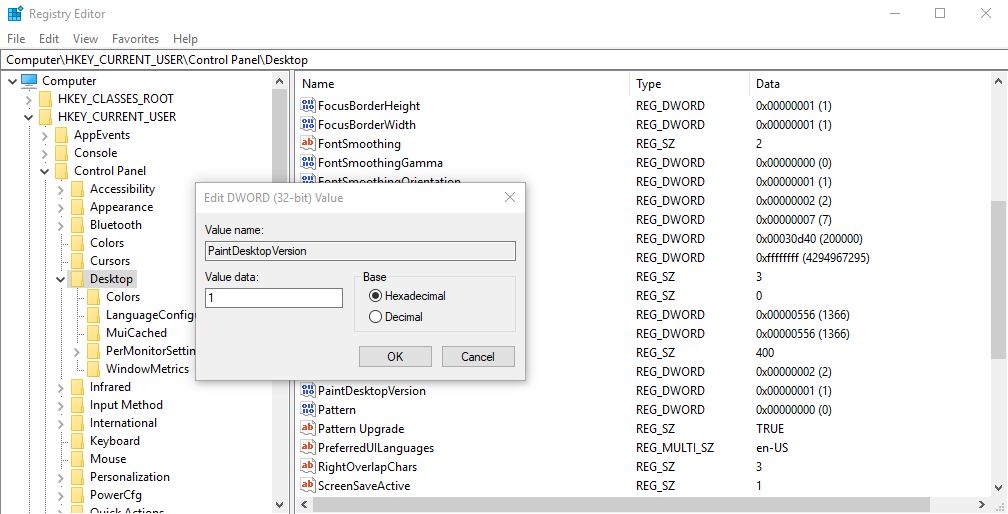Click HKEY_CURRENT_USER folder icon
This screenshot has height=514, width=1008.
[x=45, y=117]
